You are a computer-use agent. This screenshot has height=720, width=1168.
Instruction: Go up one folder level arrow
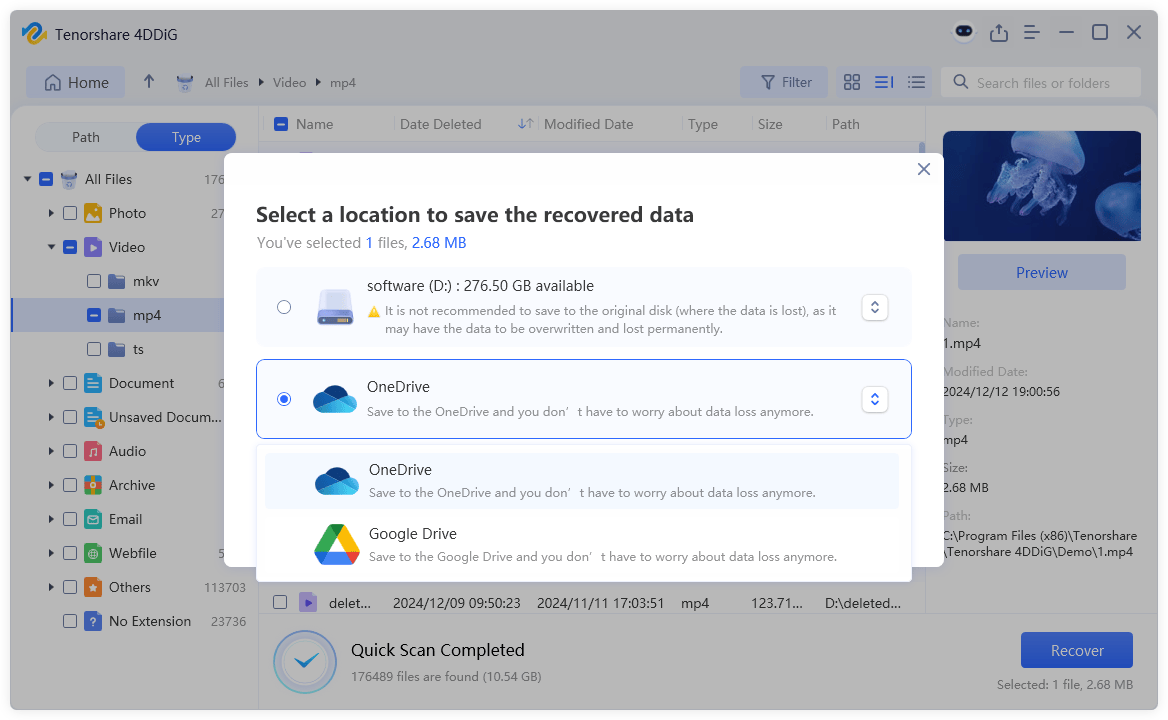pos(149,82)
